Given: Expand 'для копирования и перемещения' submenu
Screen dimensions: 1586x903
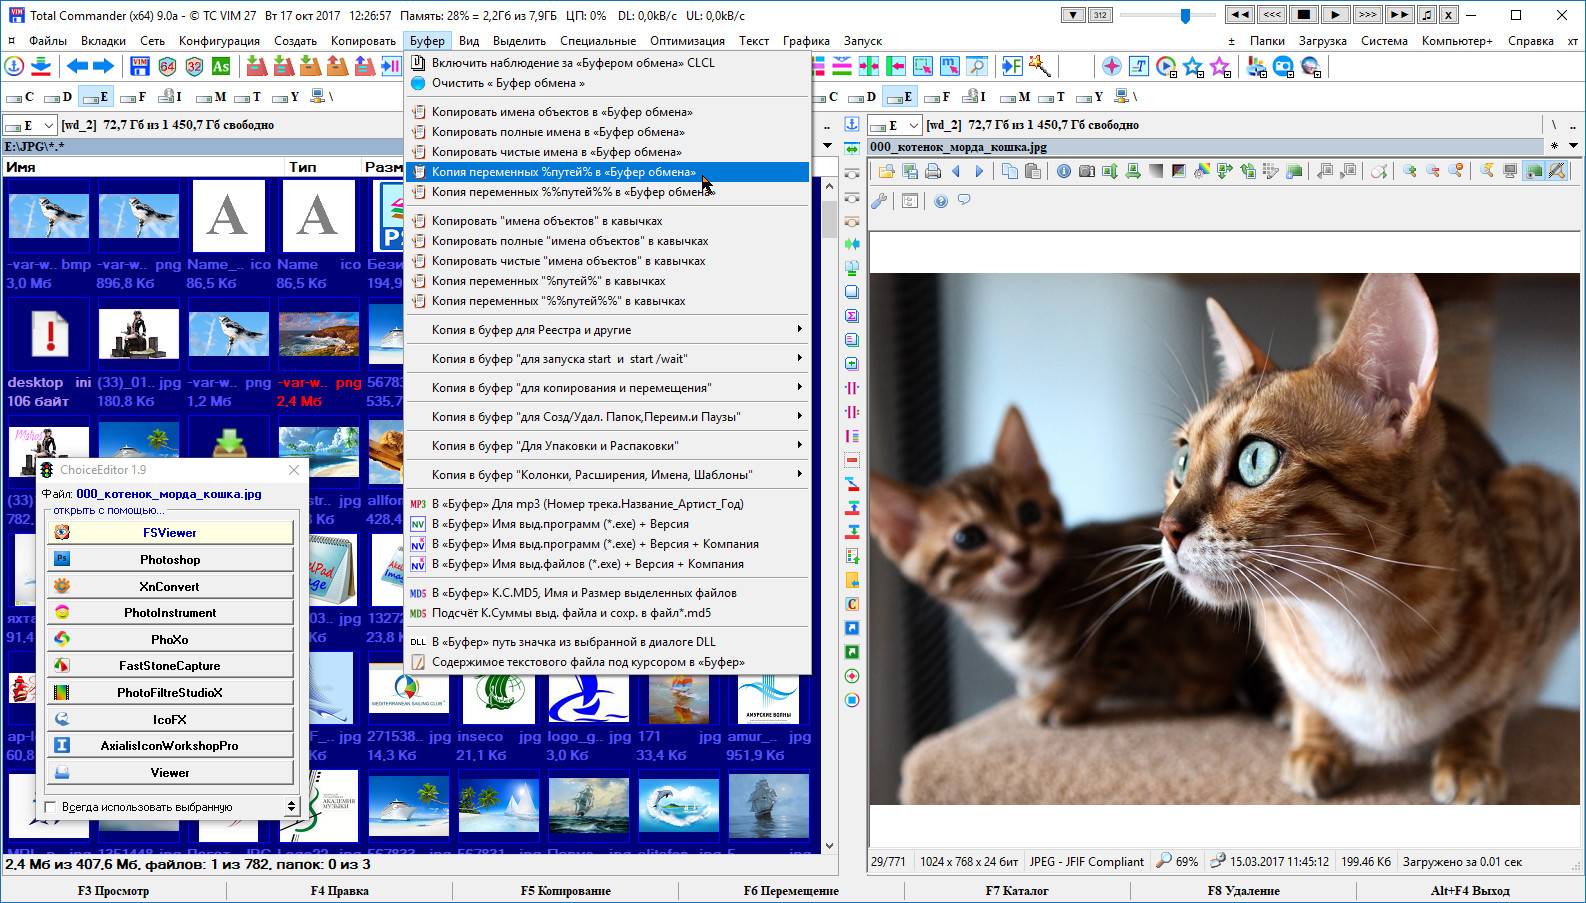Looking at the screenshot, I should tap(607, 388).
